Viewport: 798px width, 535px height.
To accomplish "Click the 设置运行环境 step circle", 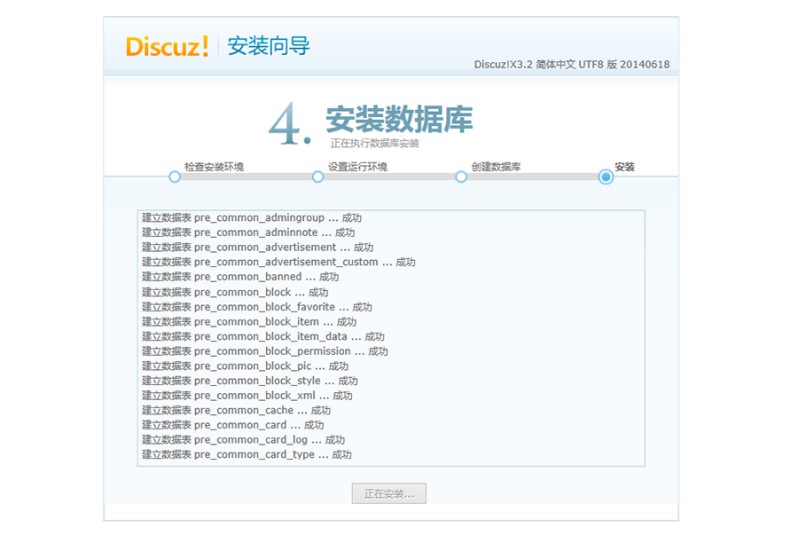I will click(x=318, y=177).
